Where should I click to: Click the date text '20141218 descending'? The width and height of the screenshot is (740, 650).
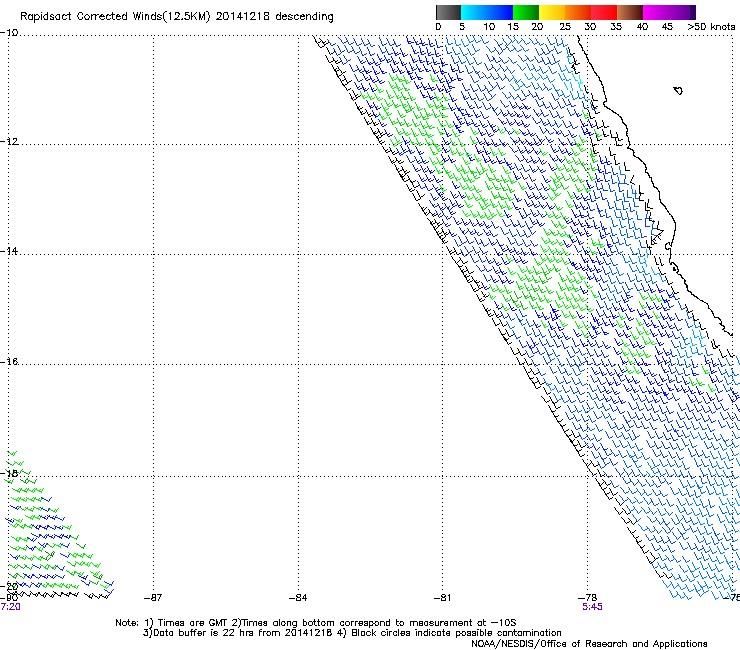[274, 17]
